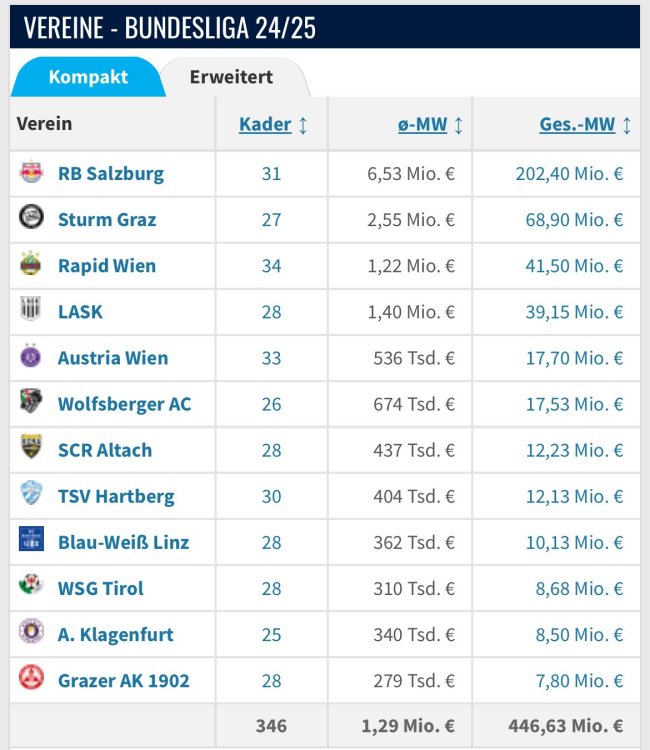The image size is (650, 750).
Task: Open the Blau-Weiß Linz club link
Action: click(x=123, y=542)
